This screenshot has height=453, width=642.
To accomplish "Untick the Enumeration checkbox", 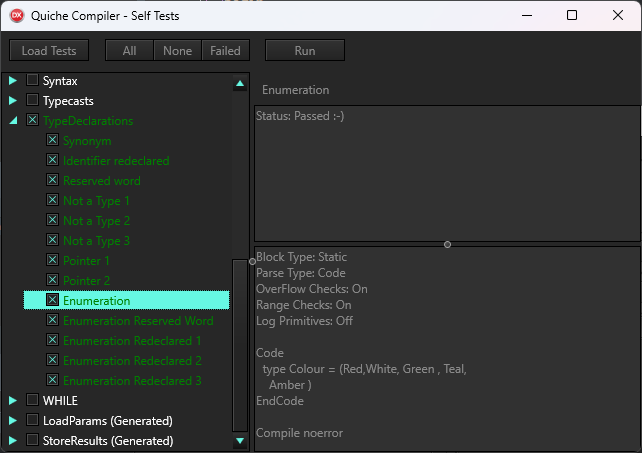I will (52, 300).
